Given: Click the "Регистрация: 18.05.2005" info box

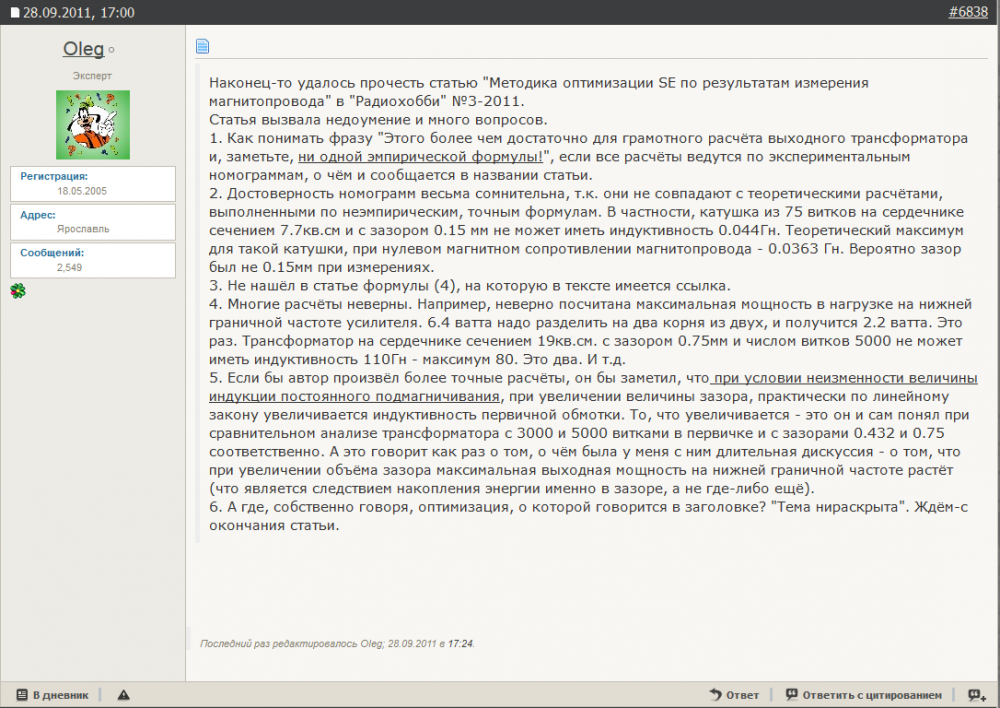Looking at the screenshot, I should tap(92, 182).
